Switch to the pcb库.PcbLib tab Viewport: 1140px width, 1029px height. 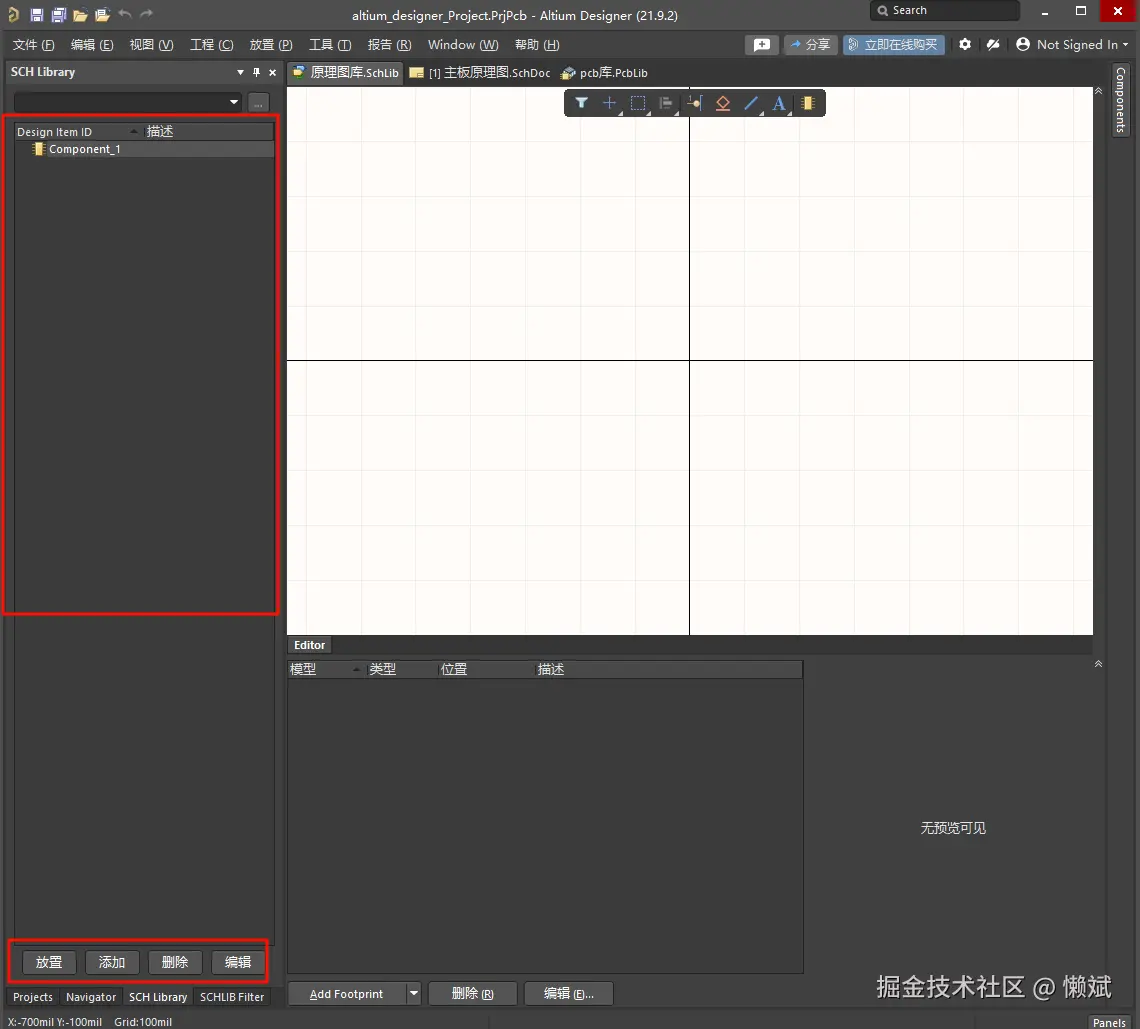[x=604, y=73]
